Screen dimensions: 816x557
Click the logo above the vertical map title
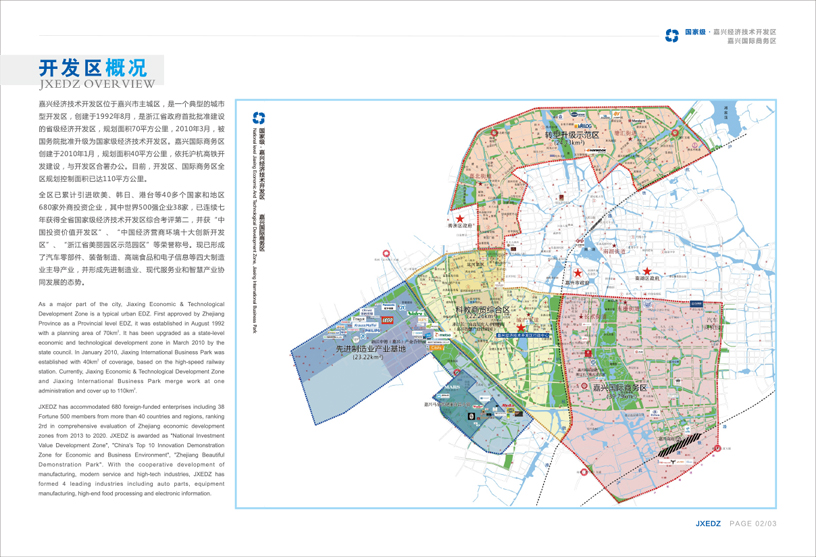260,118
